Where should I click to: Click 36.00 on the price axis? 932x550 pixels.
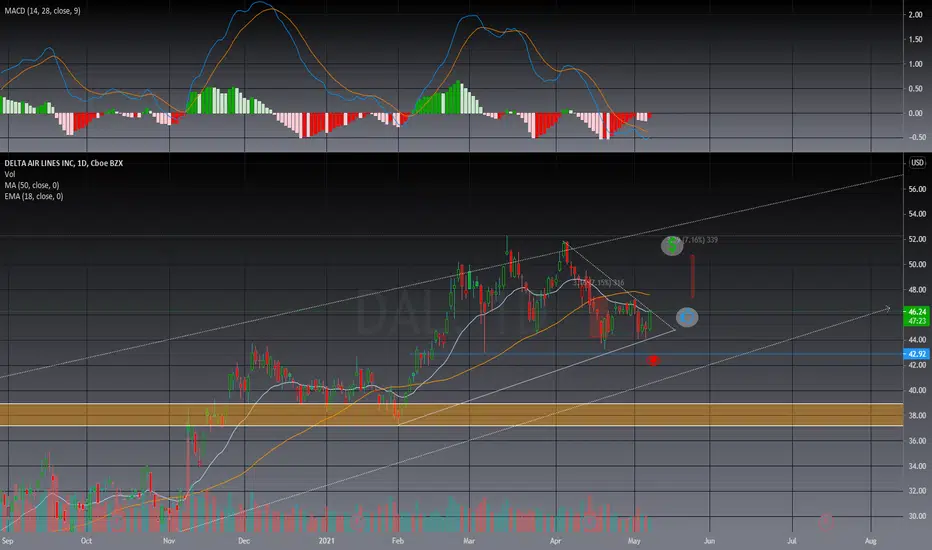pos(917,441)
